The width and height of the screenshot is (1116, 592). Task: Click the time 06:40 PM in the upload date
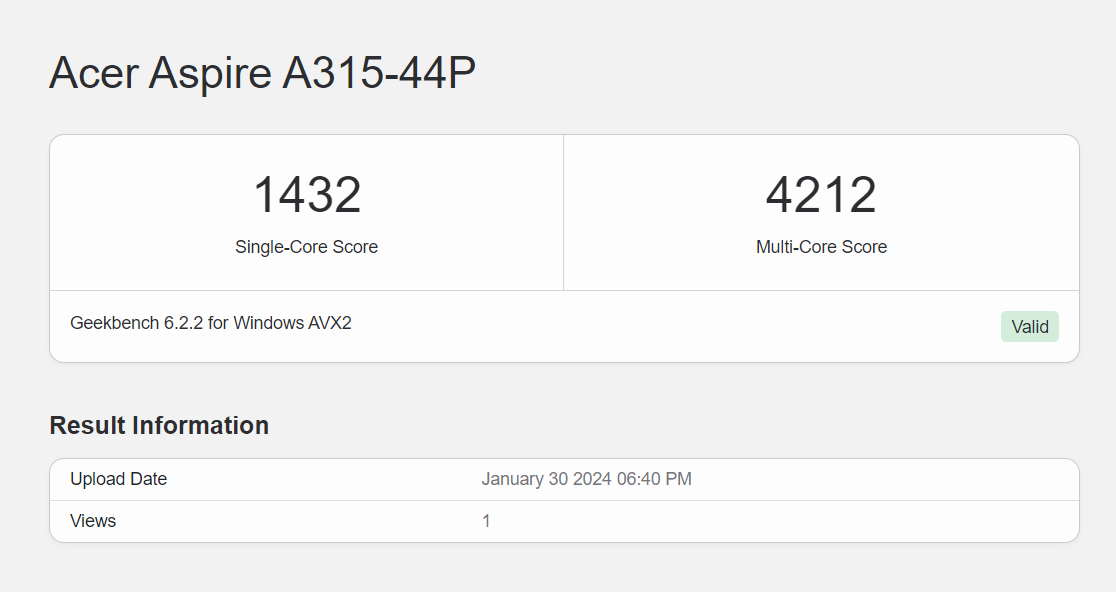point(655,479)
